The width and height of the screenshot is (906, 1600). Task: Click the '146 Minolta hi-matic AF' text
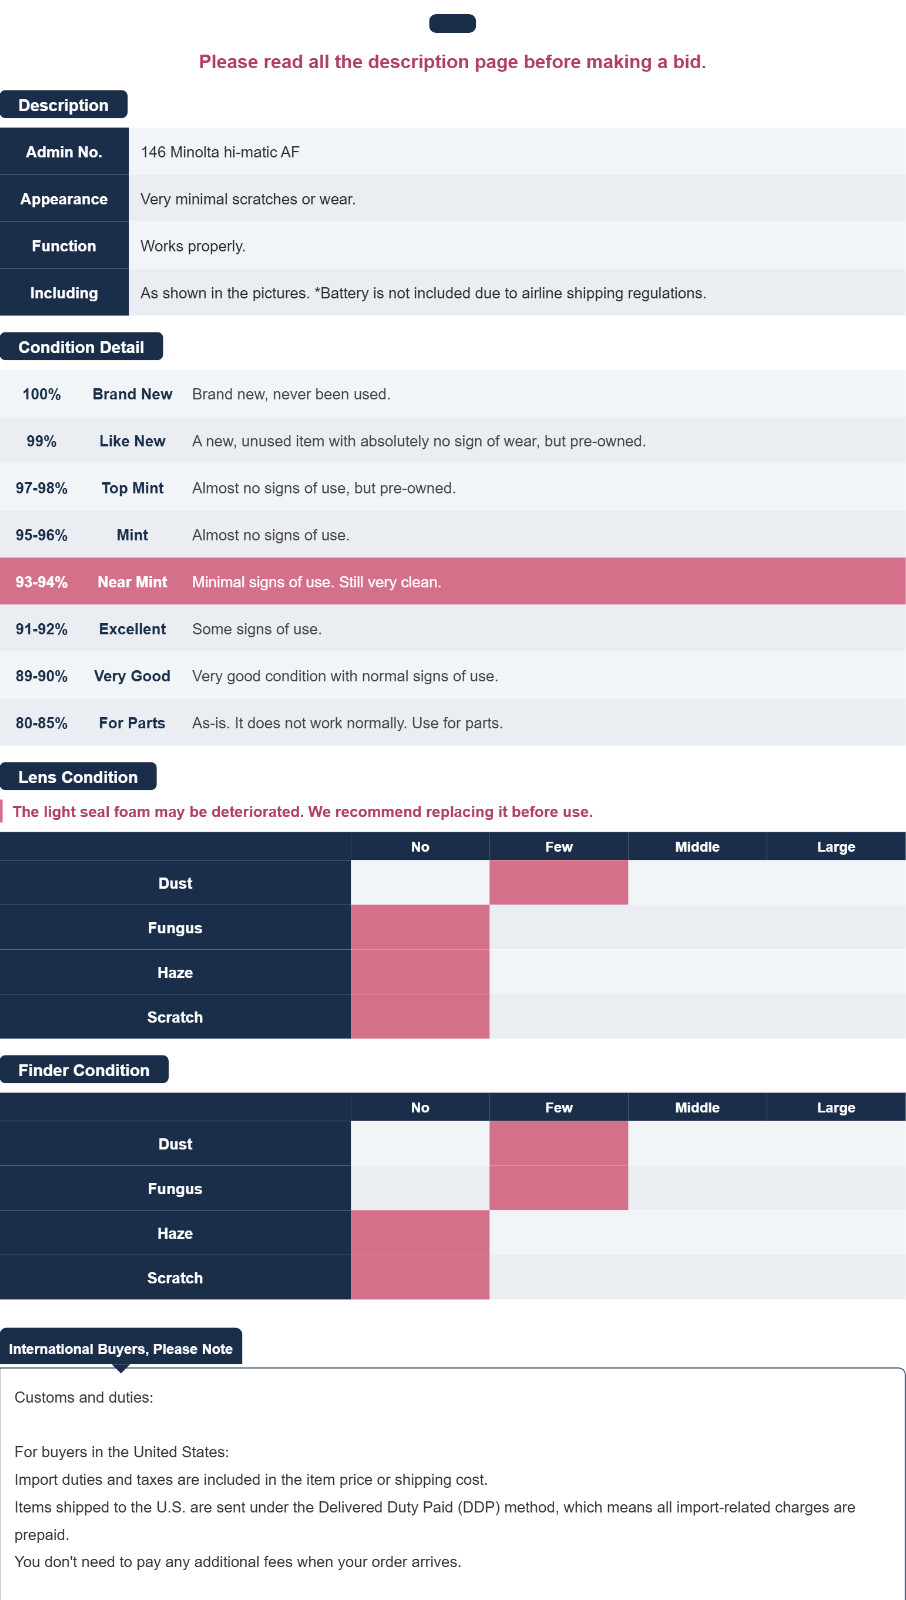(220, 152)
